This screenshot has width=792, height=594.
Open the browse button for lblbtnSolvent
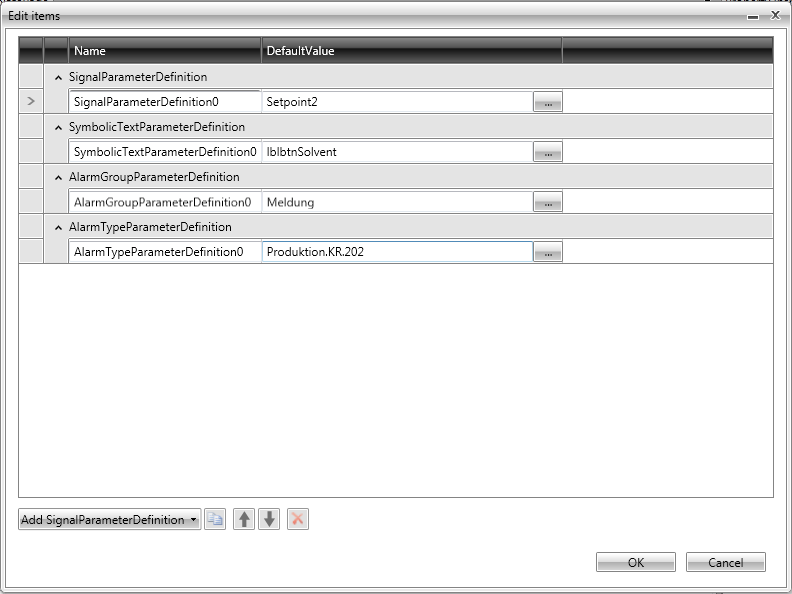point(547,152)
